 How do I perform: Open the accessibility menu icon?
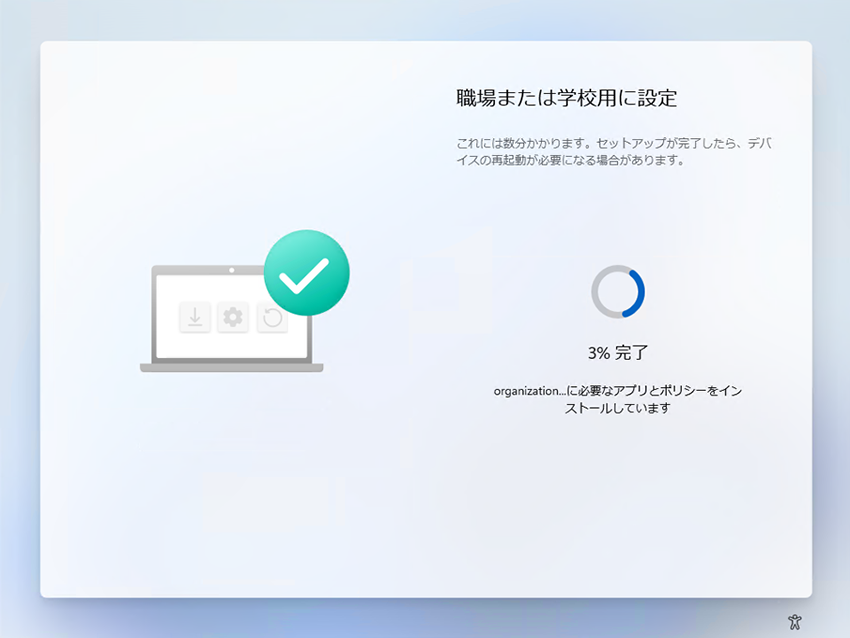coord(795,622)
